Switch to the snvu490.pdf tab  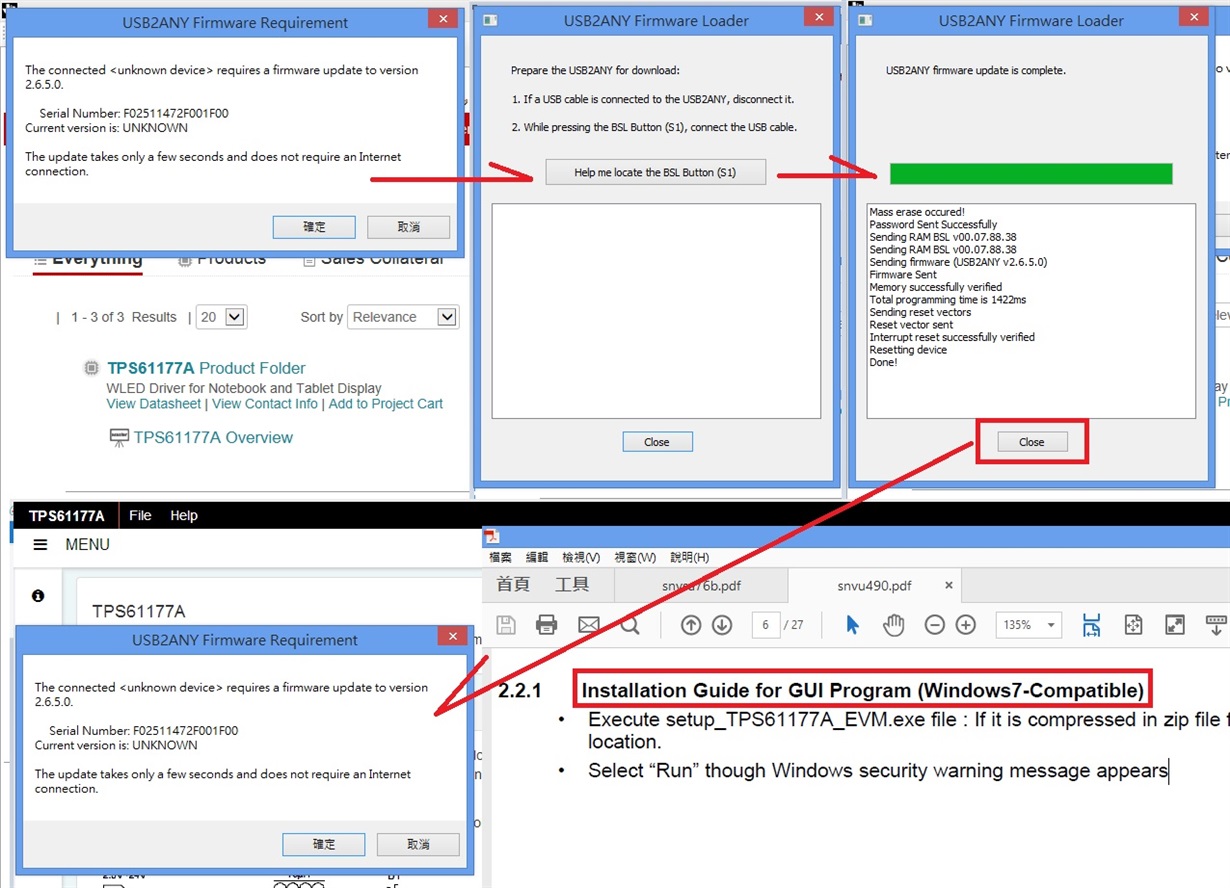tap(874, 585)
